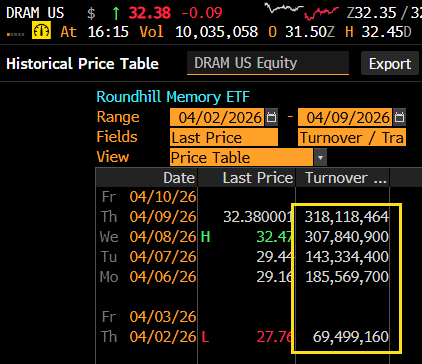
Task: Select the Turnover / Tra field box
Action: pos(352,137)
